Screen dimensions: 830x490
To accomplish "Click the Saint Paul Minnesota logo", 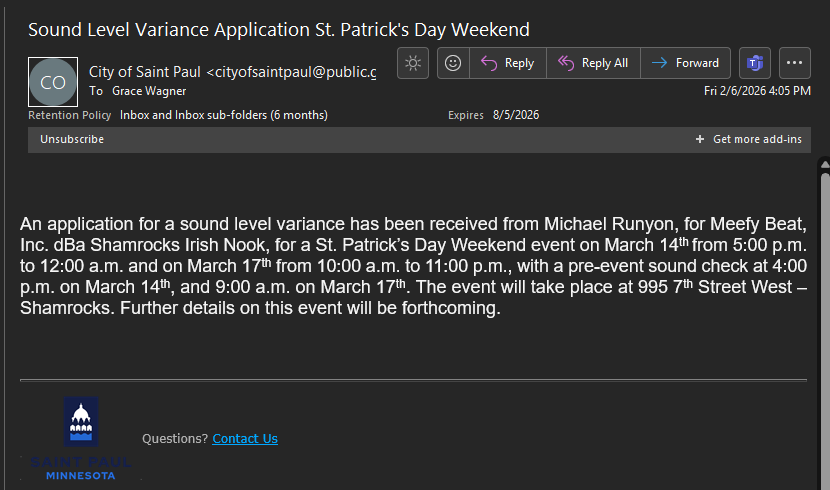I will click(81, 438).
